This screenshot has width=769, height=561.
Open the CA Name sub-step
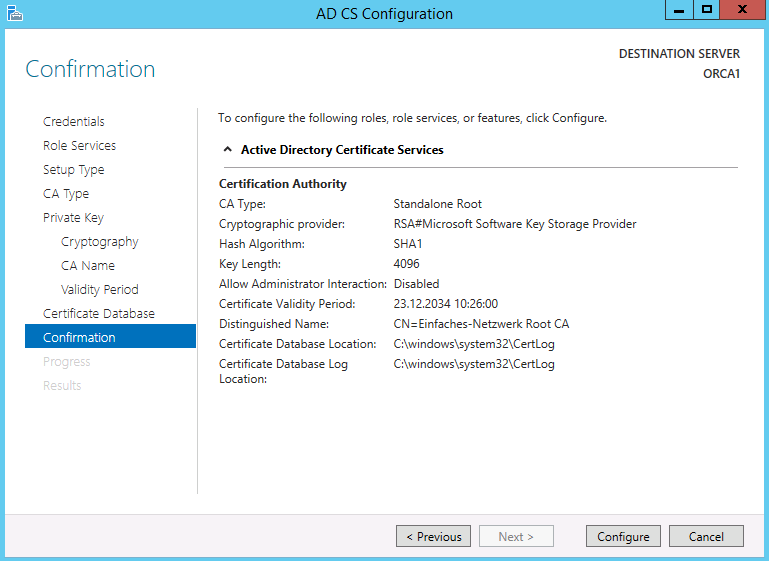[x=87, y=265]
